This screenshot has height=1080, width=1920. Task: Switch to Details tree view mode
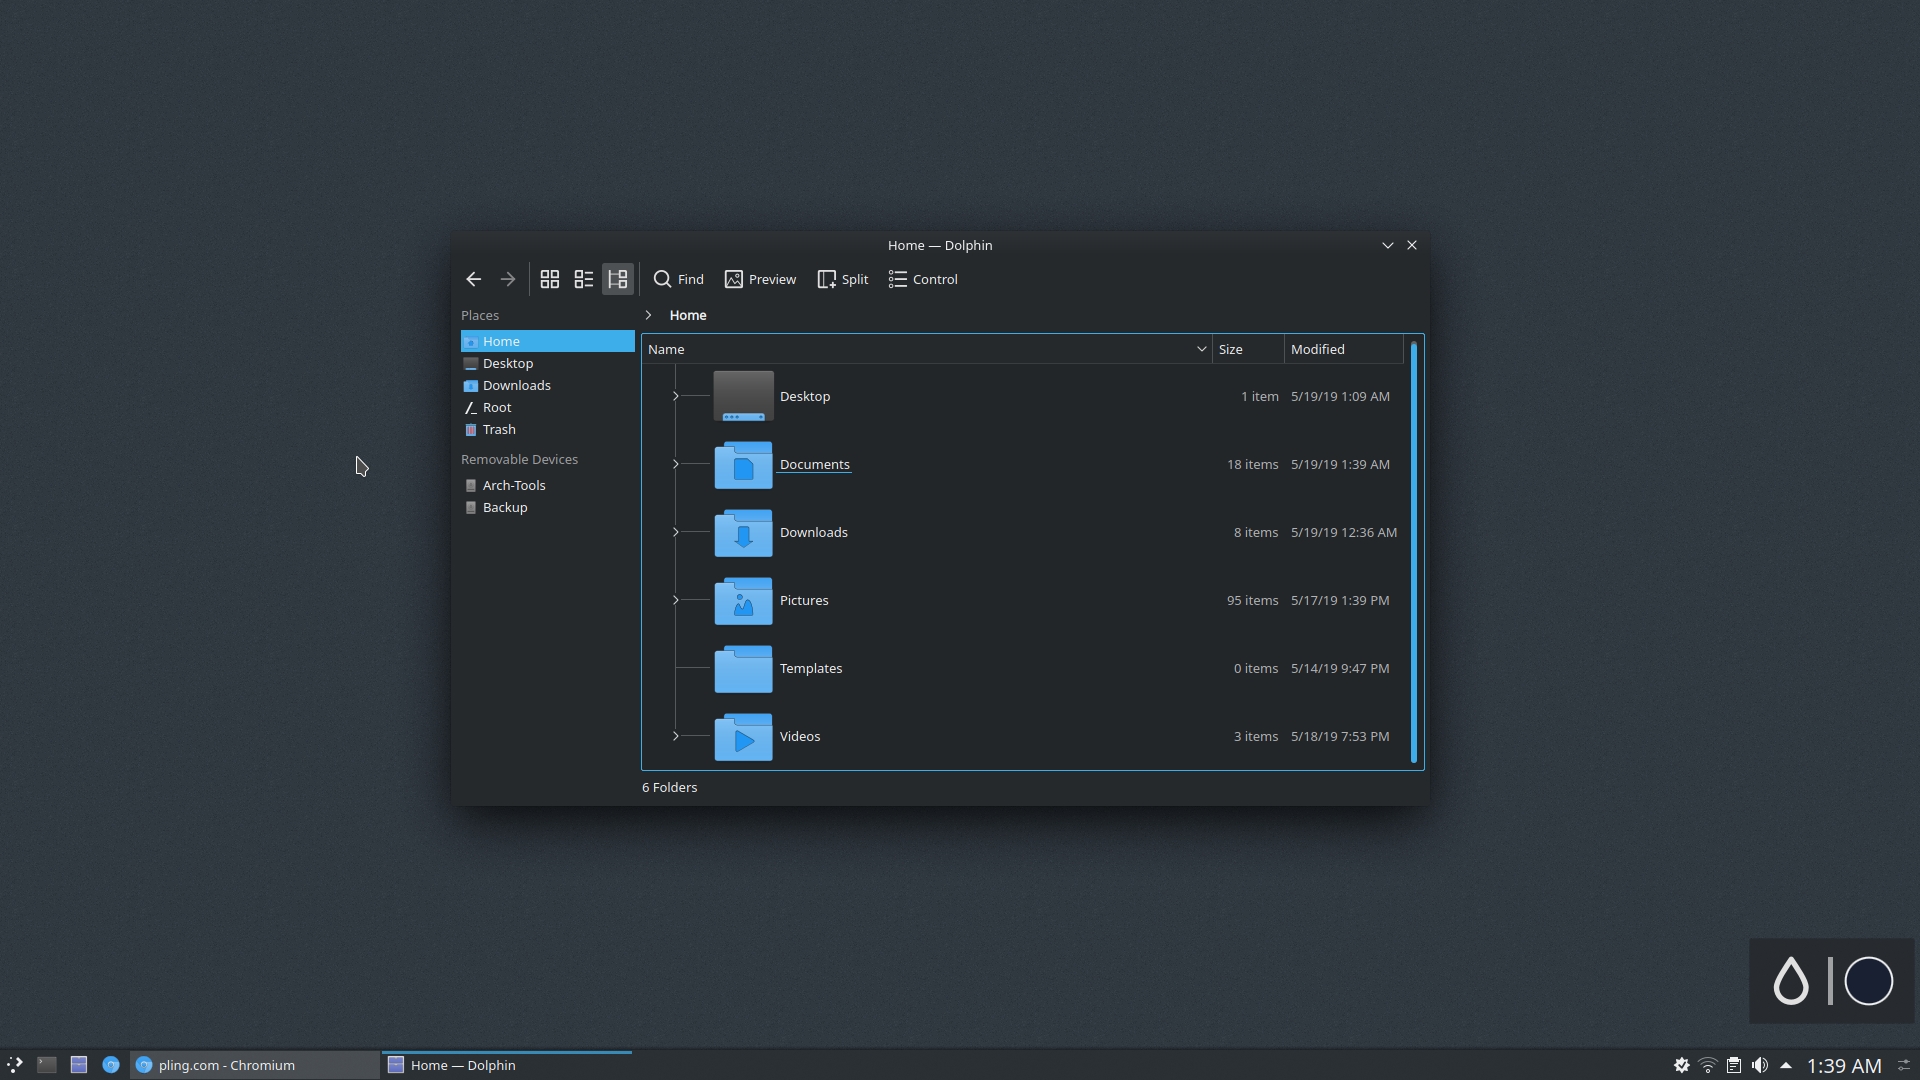tap(618, 280)
